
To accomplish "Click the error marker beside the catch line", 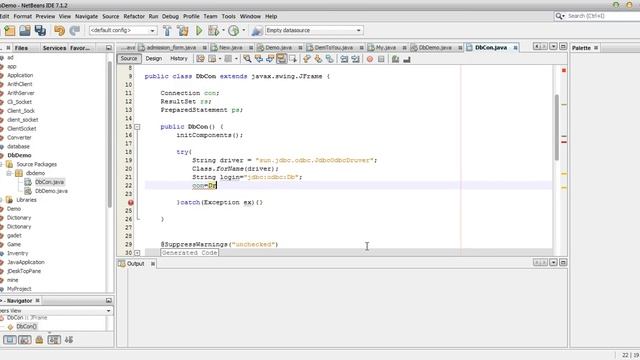I will point(131,202).
